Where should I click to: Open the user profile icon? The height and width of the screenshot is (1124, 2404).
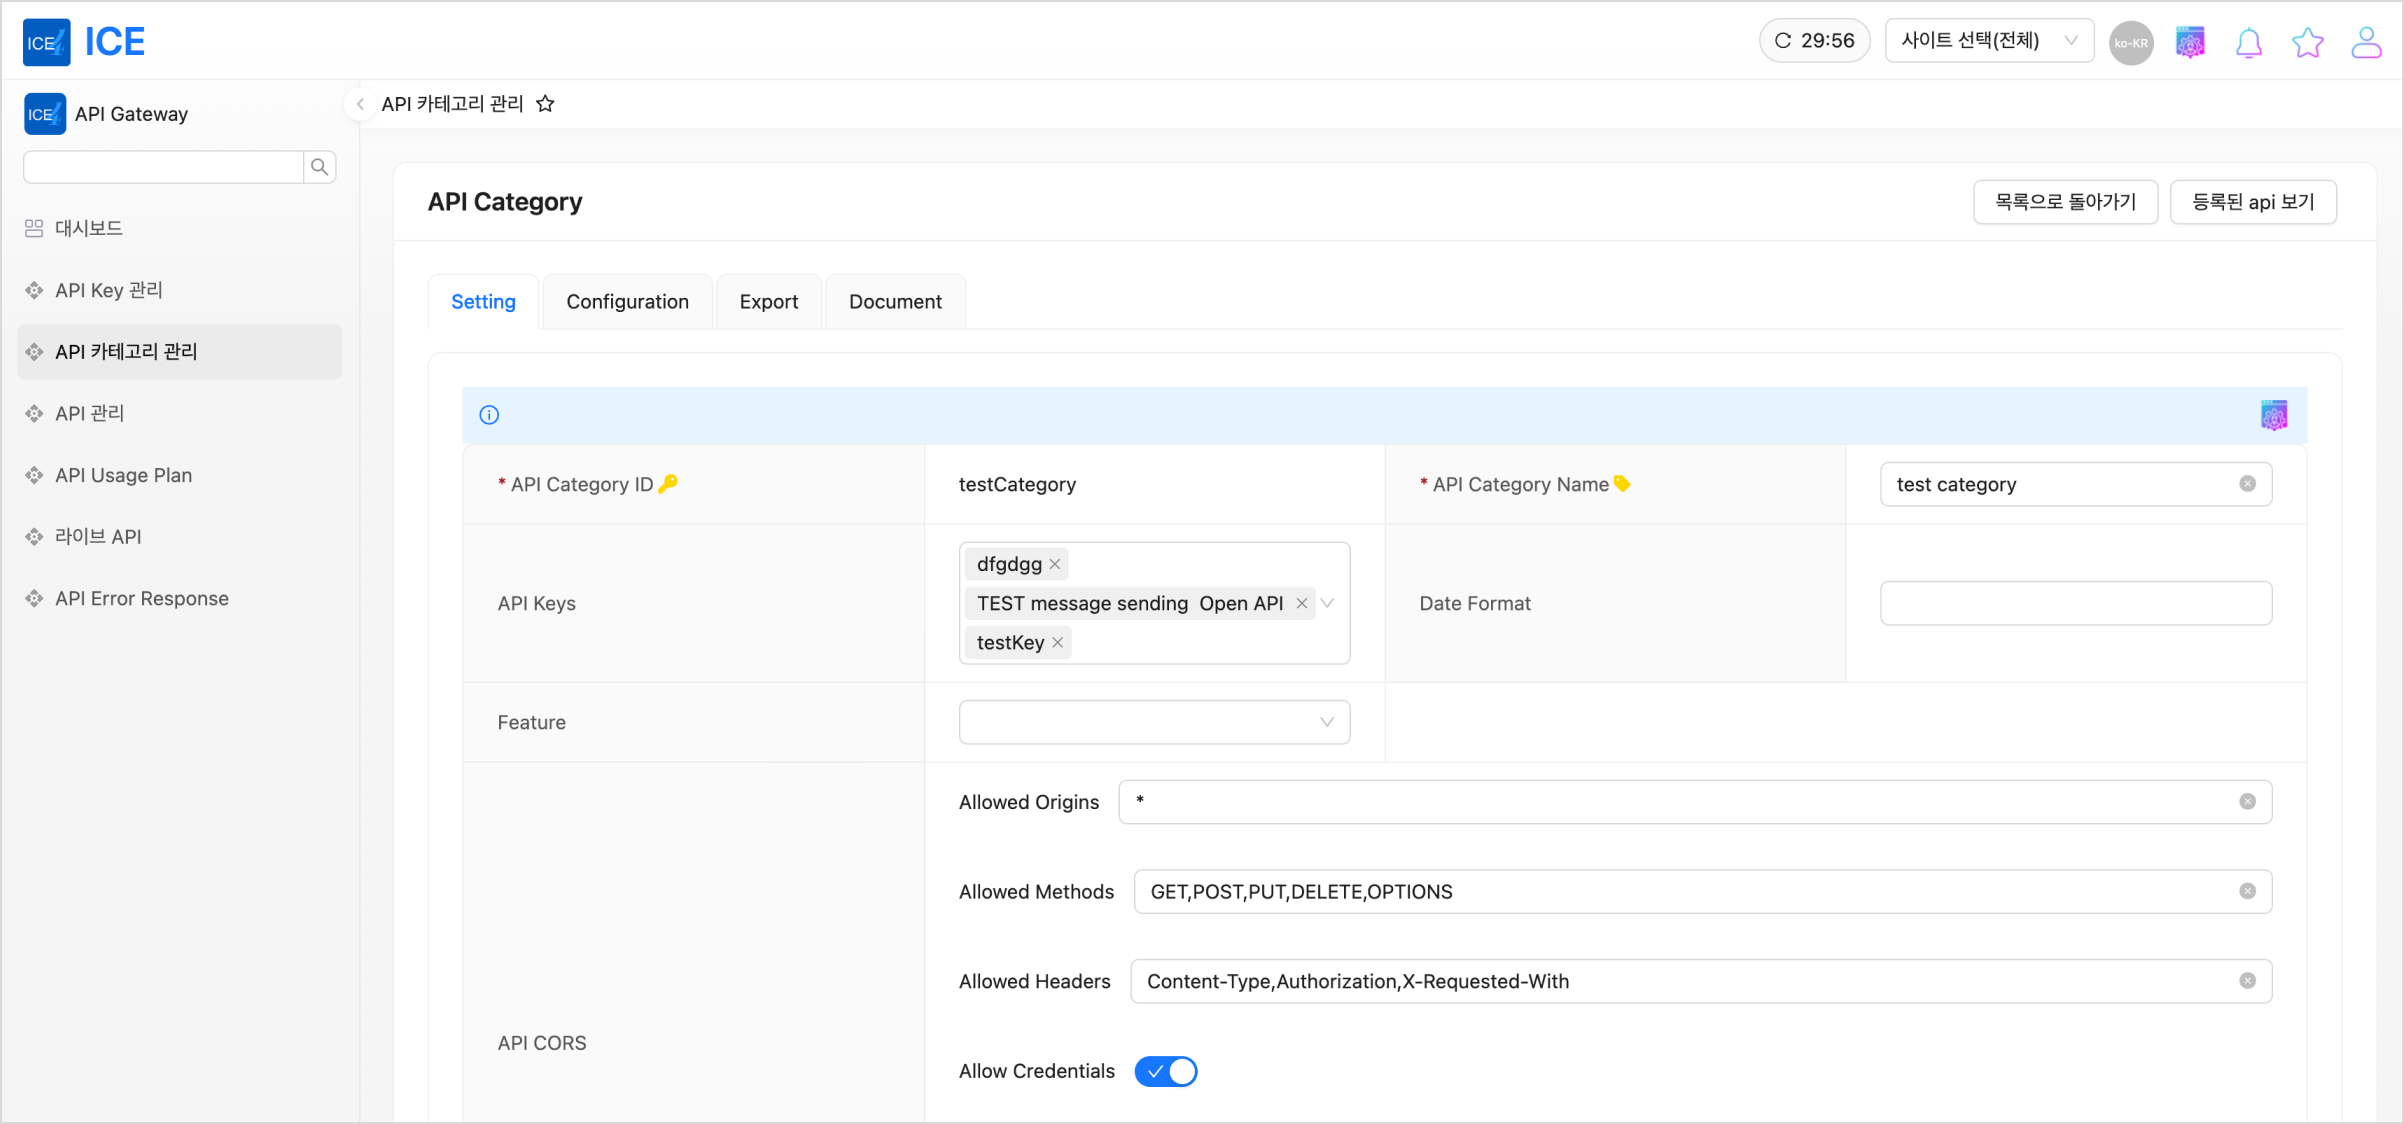(2366, 43)
